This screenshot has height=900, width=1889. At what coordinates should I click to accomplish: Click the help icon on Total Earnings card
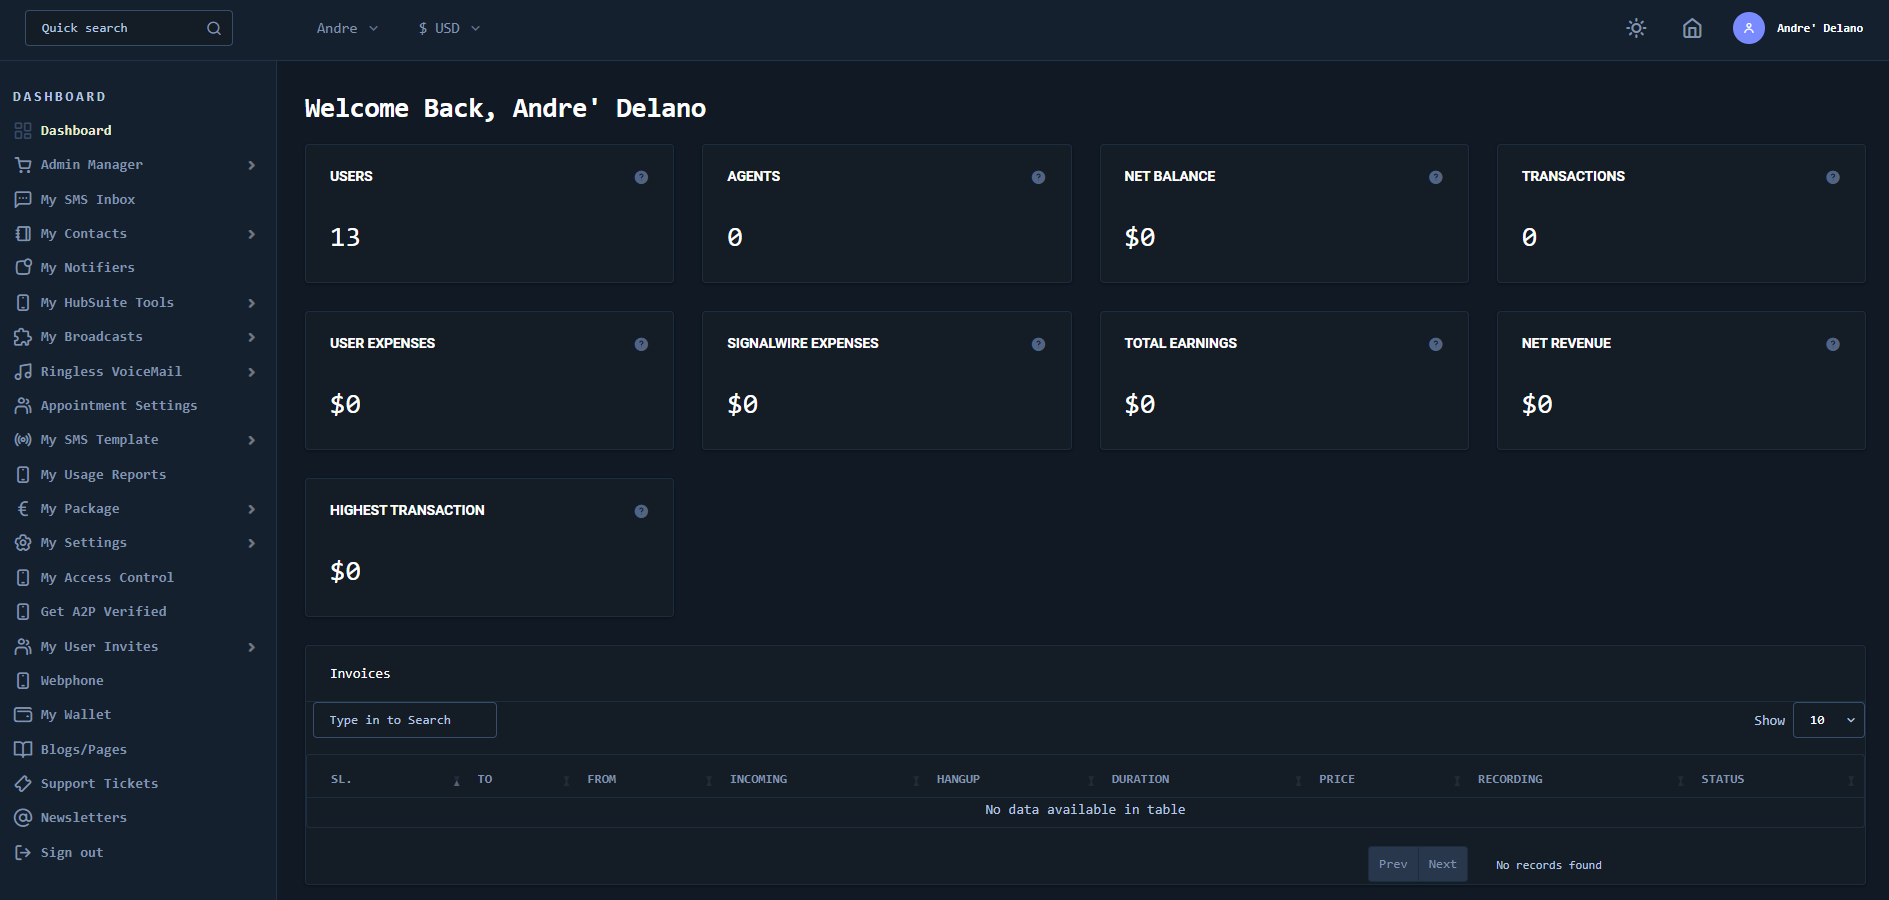[1435, 344]
